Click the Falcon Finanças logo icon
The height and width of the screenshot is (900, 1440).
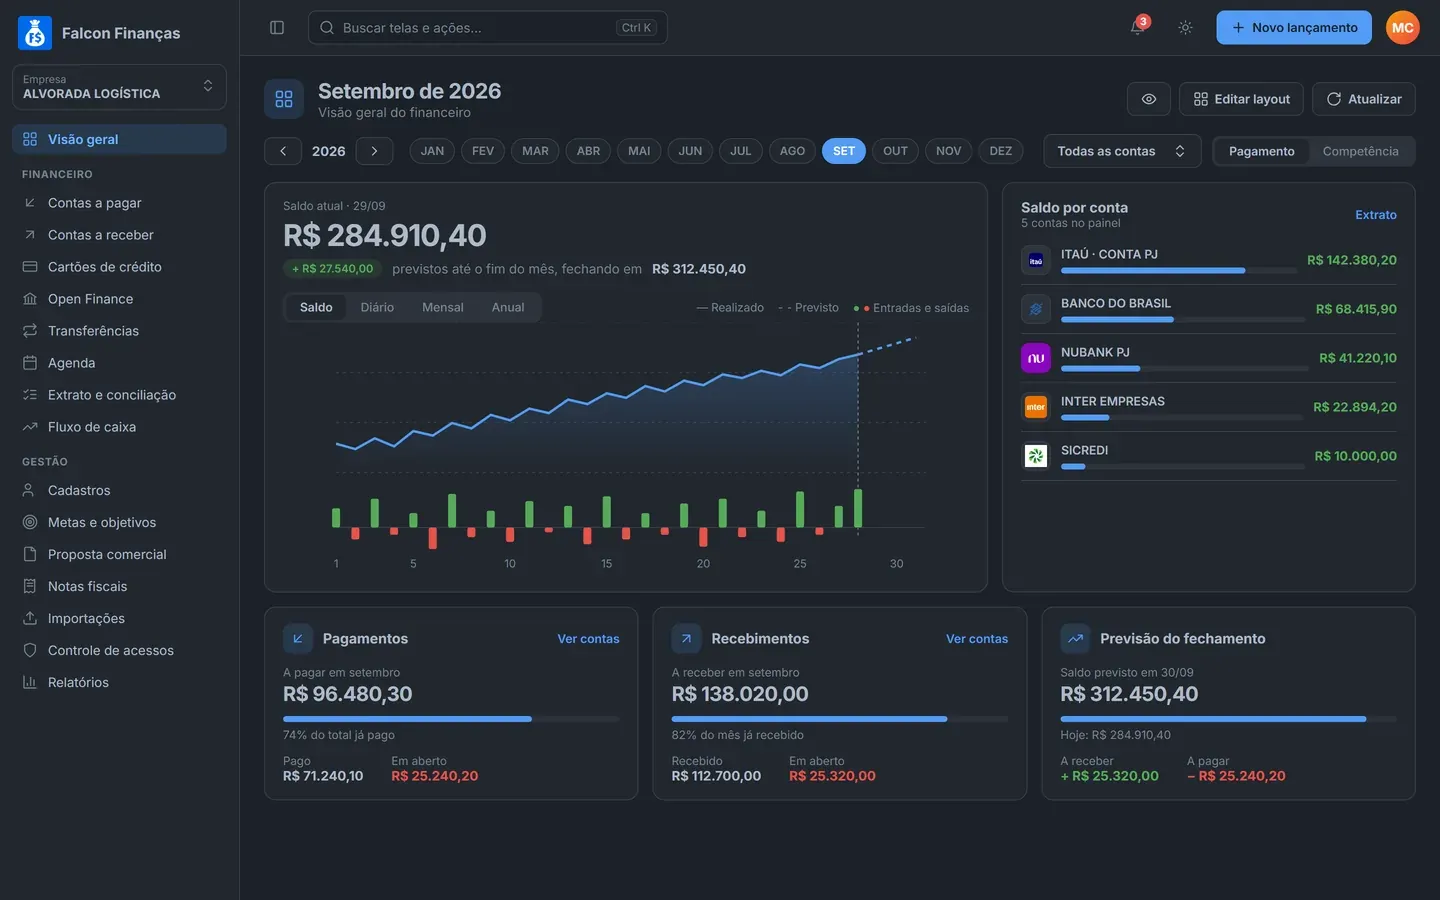pos(35,33)
